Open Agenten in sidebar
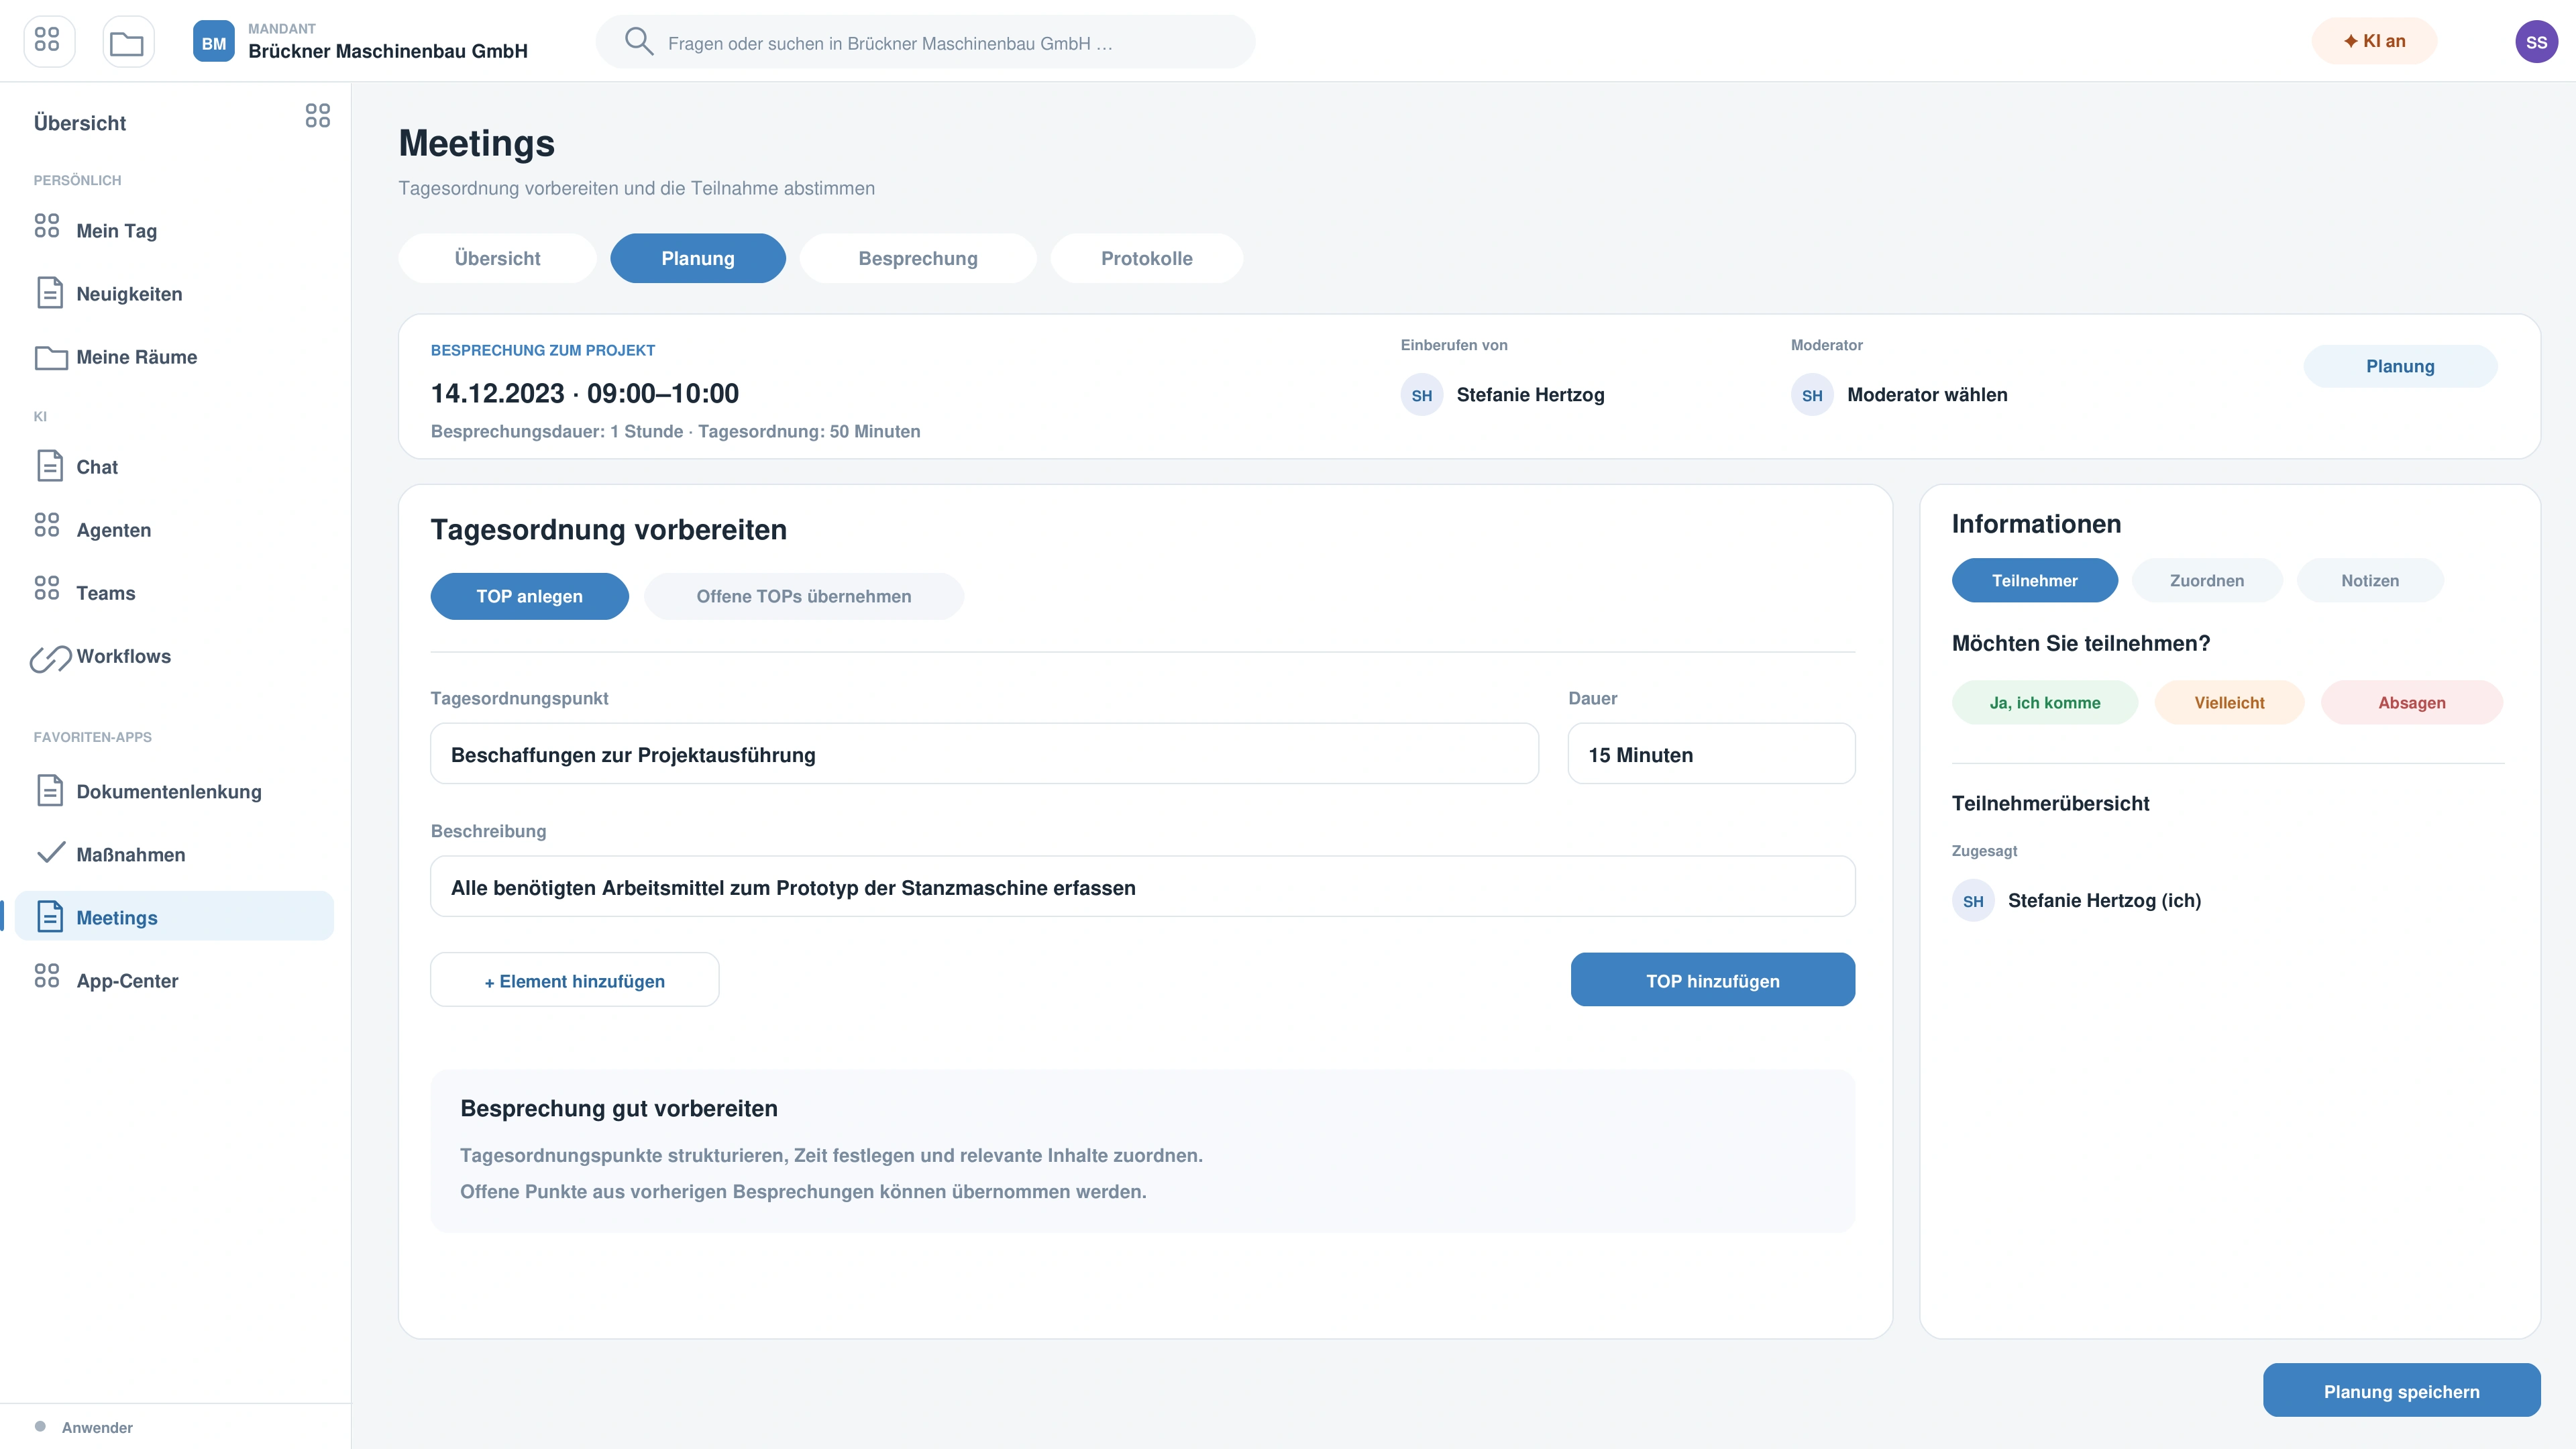 click(175, 530)
